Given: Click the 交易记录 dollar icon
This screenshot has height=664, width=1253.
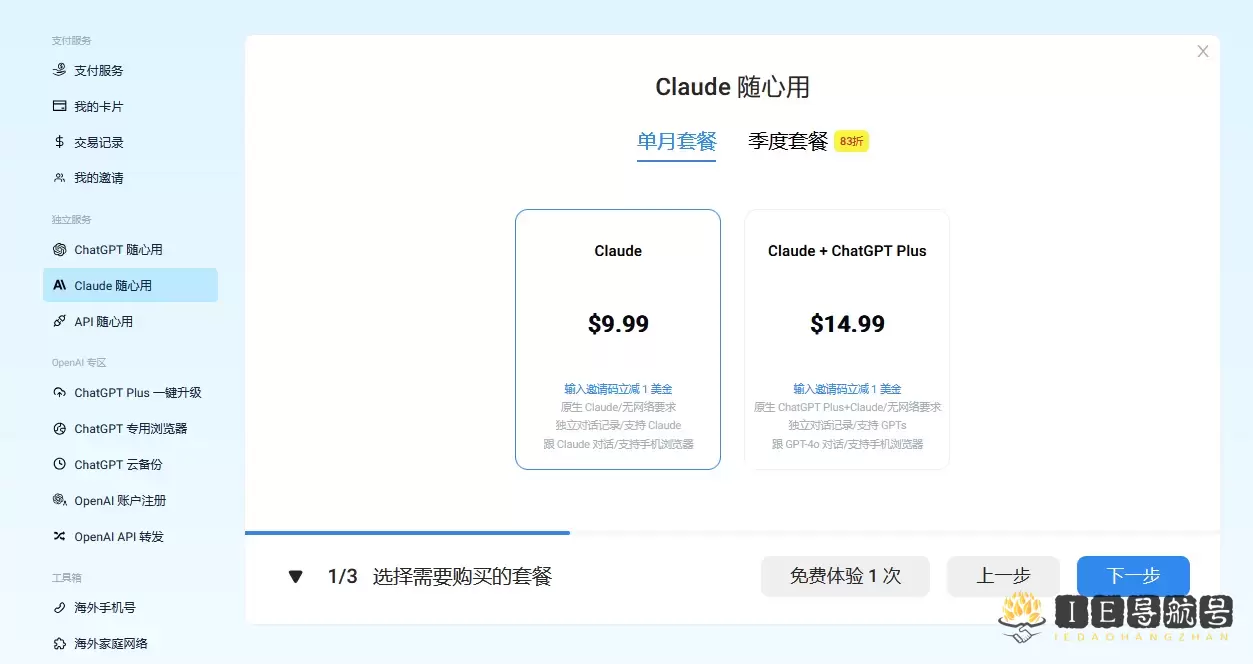Looking at the screenshot, I should click(x=60, y=142).
